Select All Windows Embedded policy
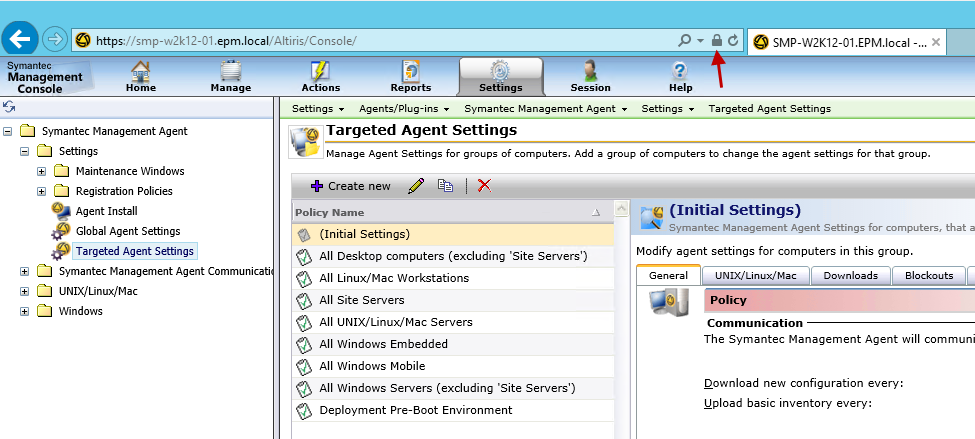This screenshot has width=975, height=439. (x=453, y=344)
